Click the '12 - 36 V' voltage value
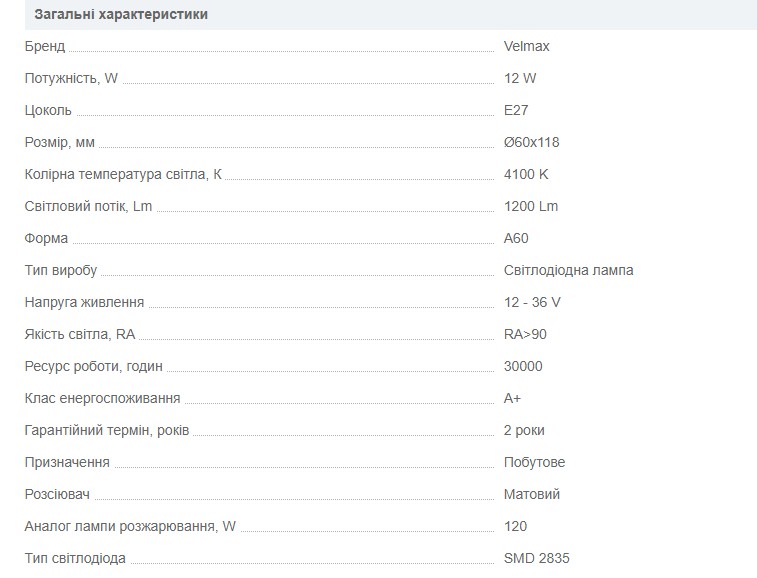Screen dimensions: 757x578 (x=532, y=302)
